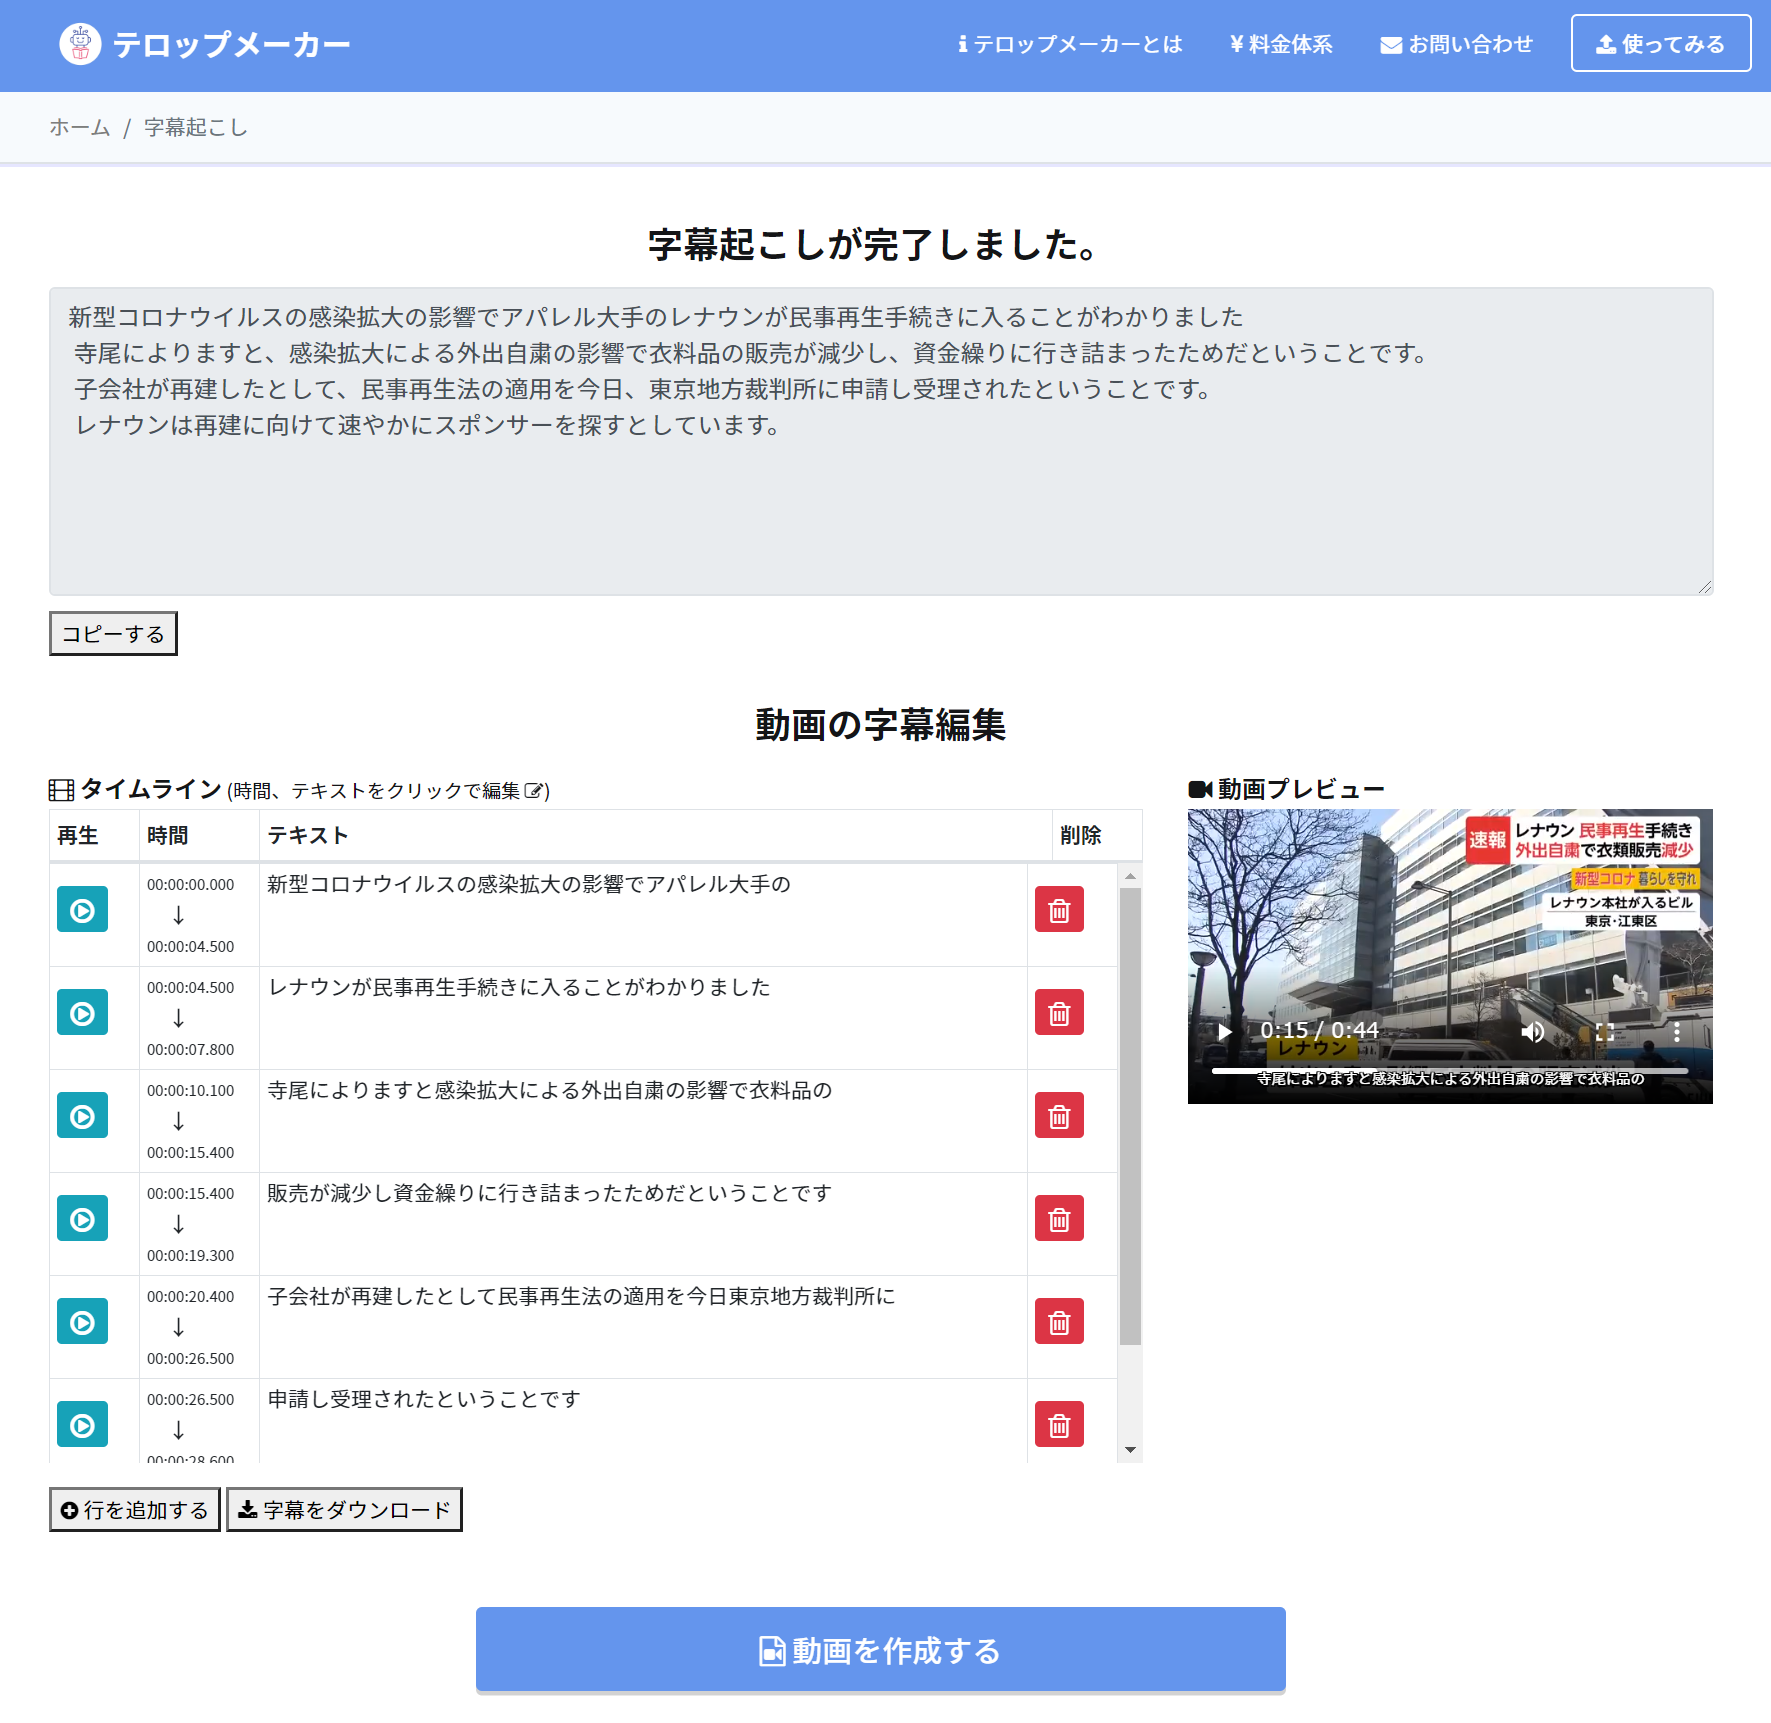The image size is (1771, 1723).
Task: Play the row starting 00:00:04.500
Action: point(82,1013)
